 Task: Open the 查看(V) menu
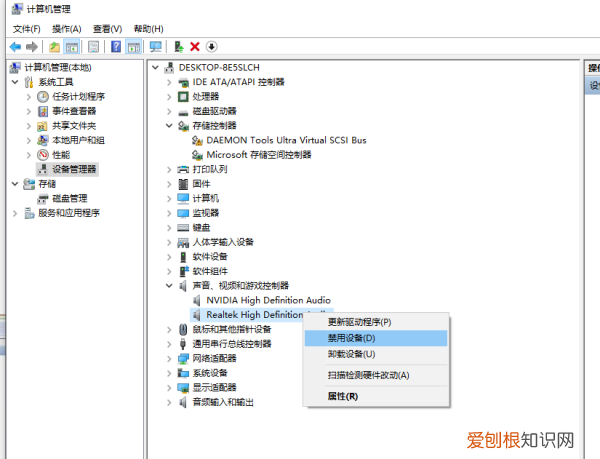[x=108, y=29]
